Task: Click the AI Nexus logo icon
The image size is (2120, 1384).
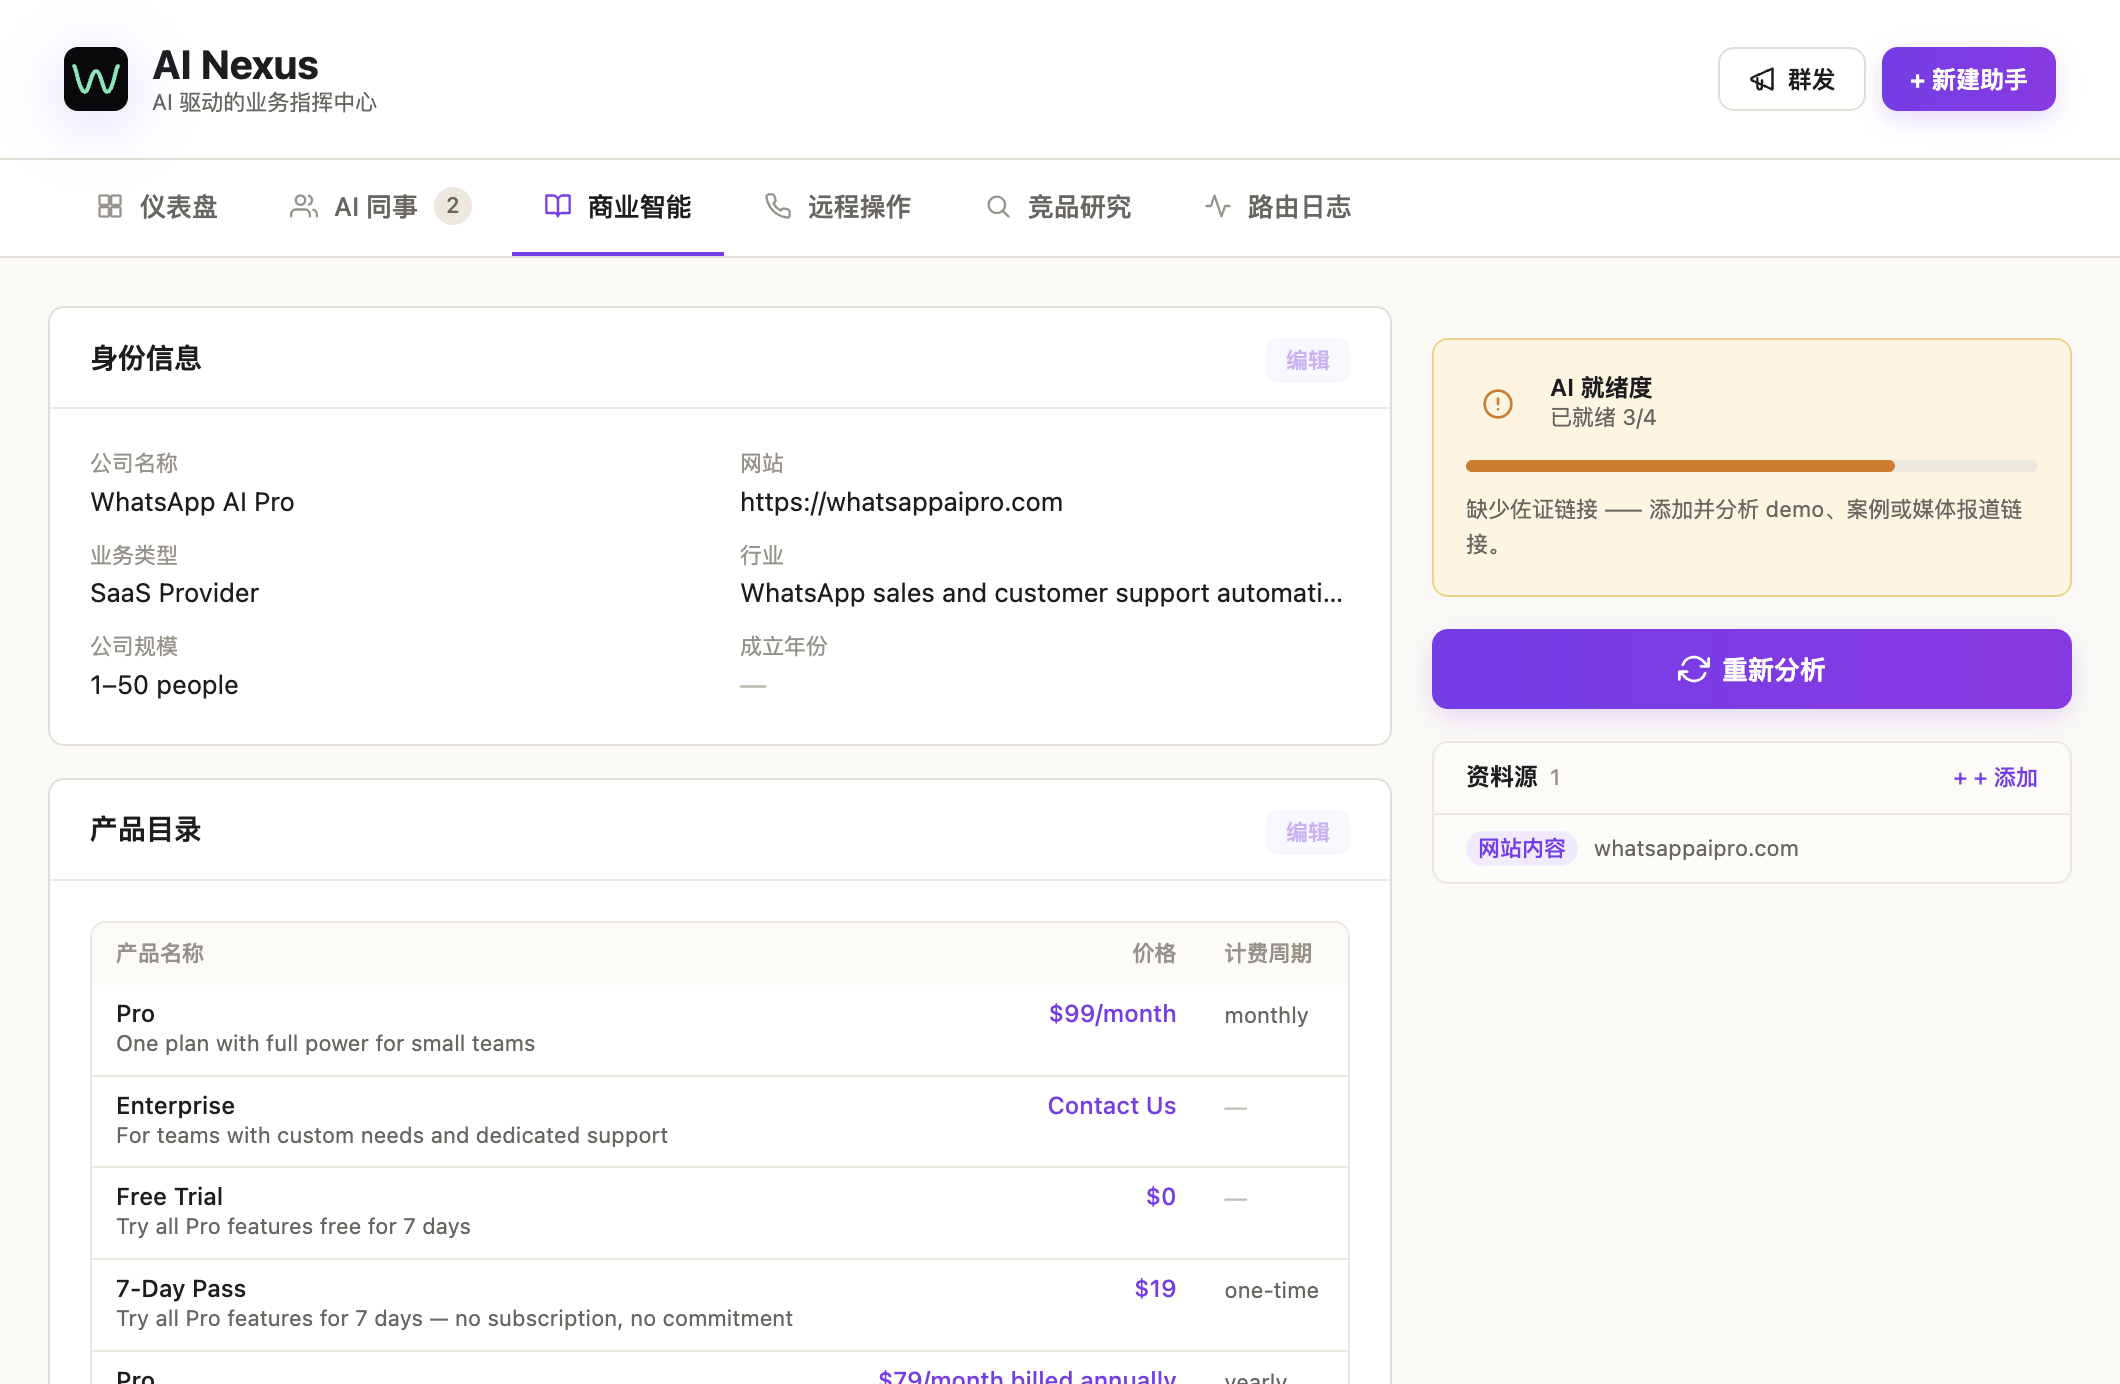Action: 96,79
